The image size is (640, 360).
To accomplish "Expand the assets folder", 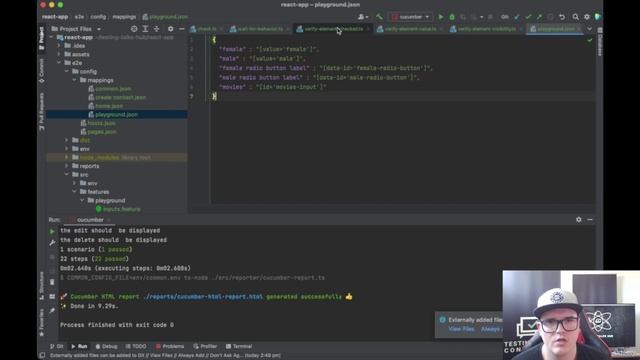I will (x=59, y=54).
